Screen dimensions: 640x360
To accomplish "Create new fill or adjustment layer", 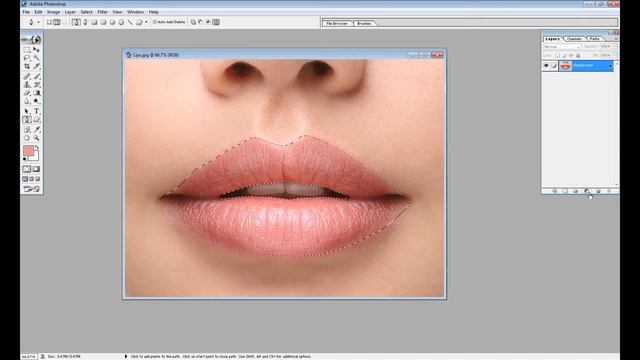I will pos(587,191).
